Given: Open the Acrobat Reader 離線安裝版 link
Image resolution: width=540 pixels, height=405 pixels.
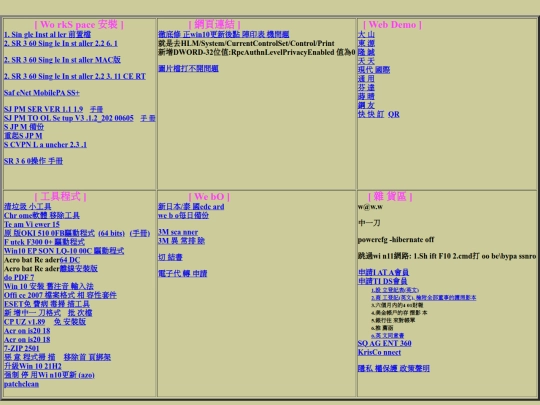Looking at the screenshot, I should pyautogui.click(x=79, y=269).
